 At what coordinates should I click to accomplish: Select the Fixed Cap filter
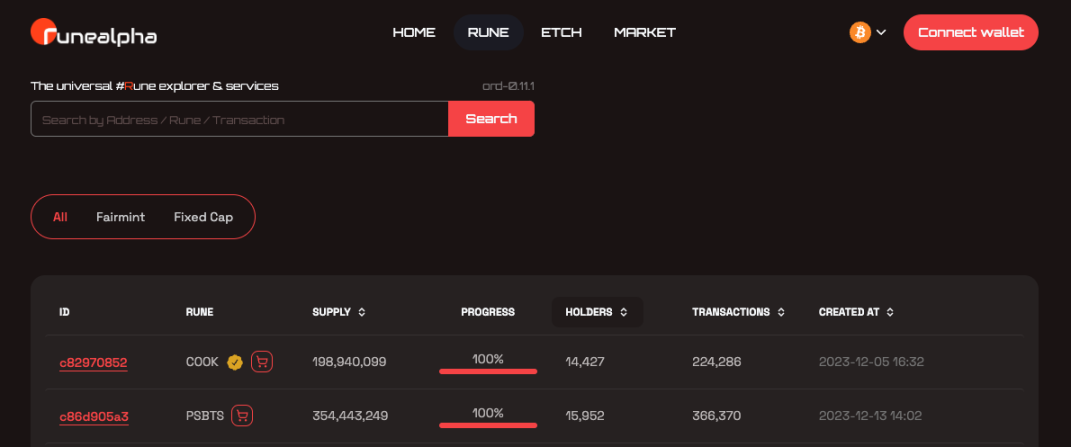tap(204, 217)
